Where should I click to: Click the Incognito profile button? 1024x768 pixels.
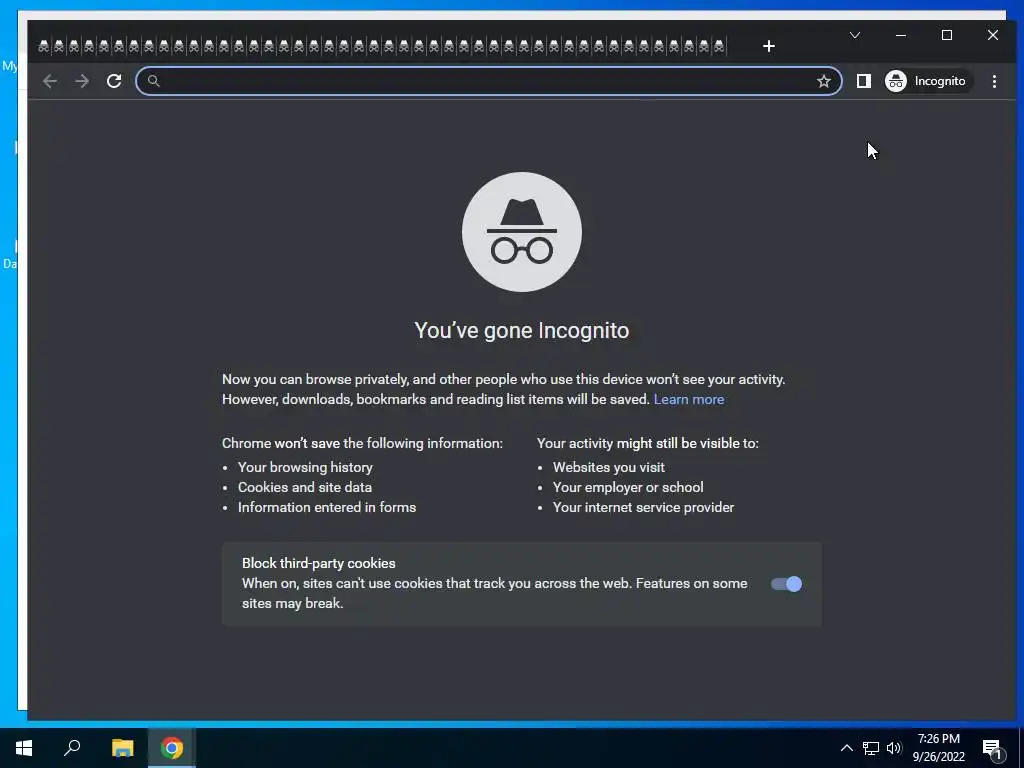pos(928,81)
